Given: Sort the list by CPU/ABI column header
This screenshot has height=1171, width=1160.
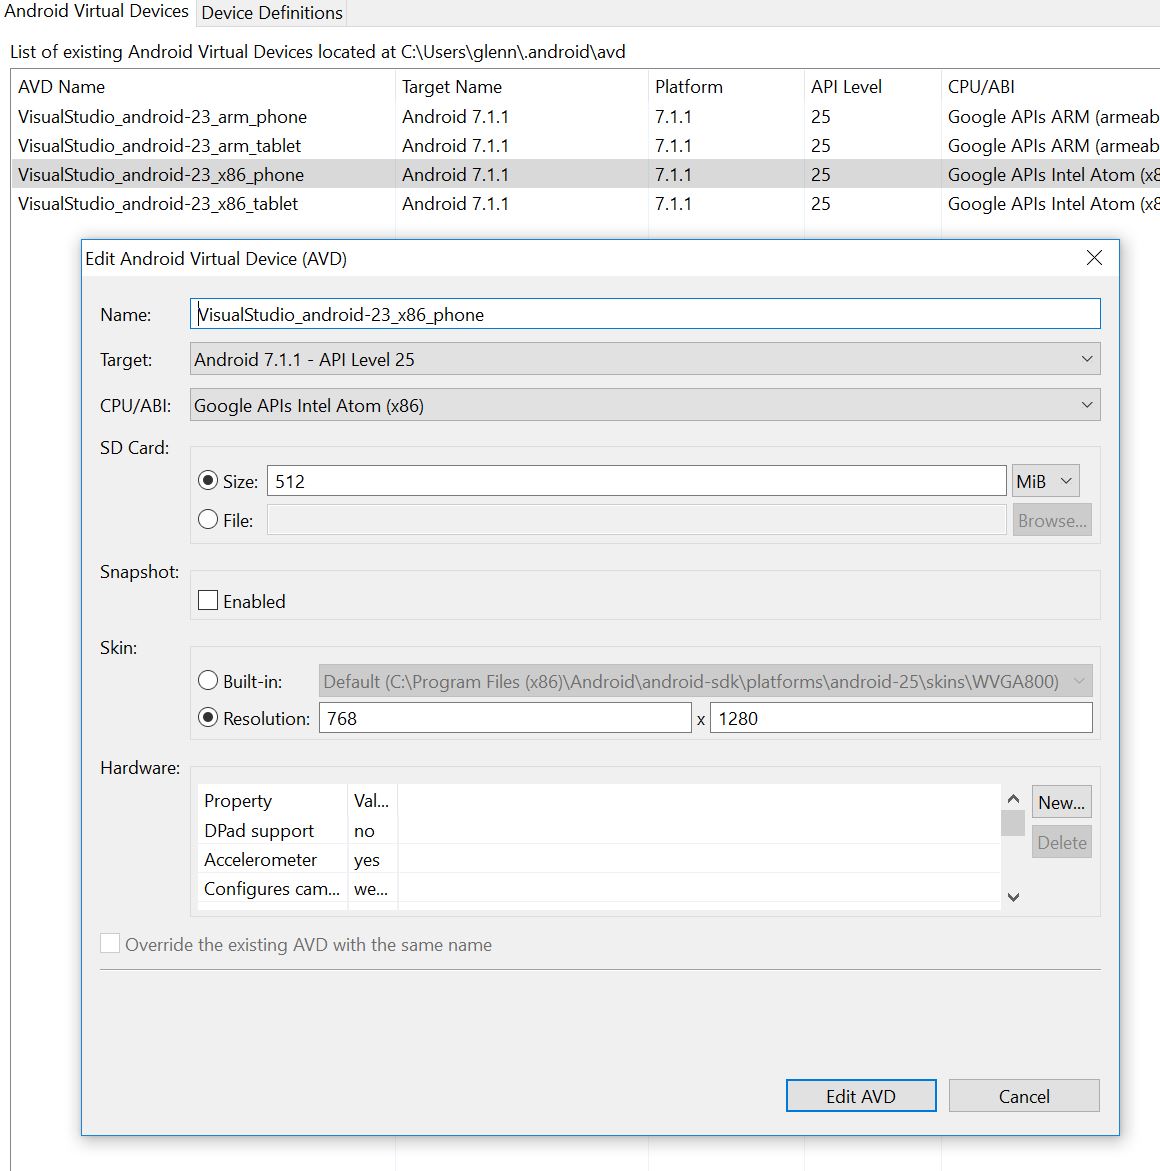Looking at the screenshot, I should 1050,87.
